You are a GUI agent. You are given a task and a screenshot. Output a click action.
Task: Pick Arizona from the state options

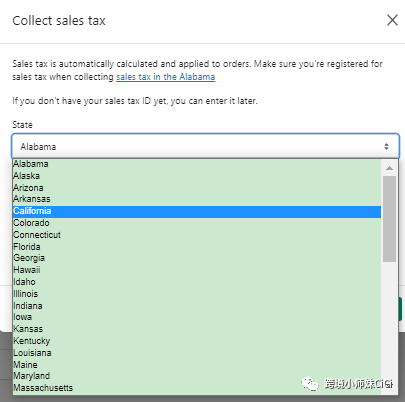point(197,188)
